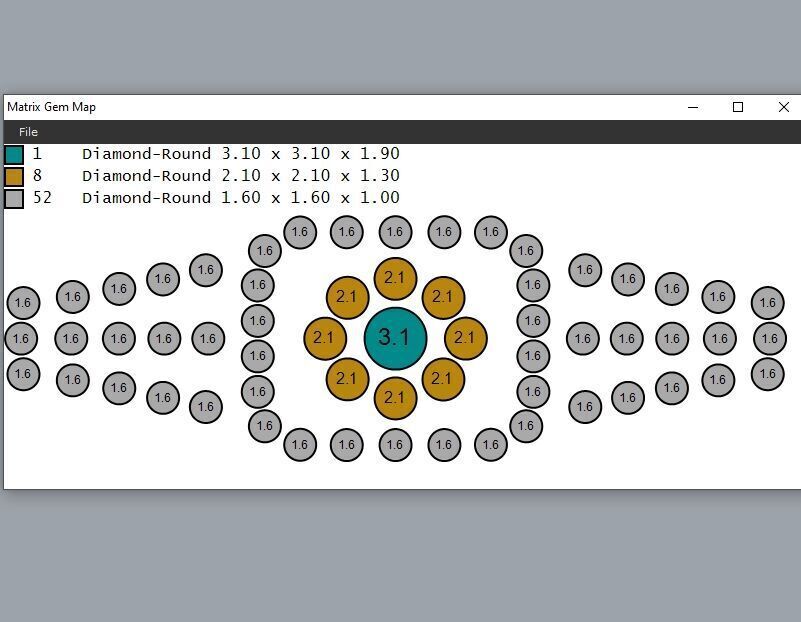Select the 1.6 gem directly below the bottommost 2.1 gem
This screenshot has width=801, height=622.
coord(395,445)
